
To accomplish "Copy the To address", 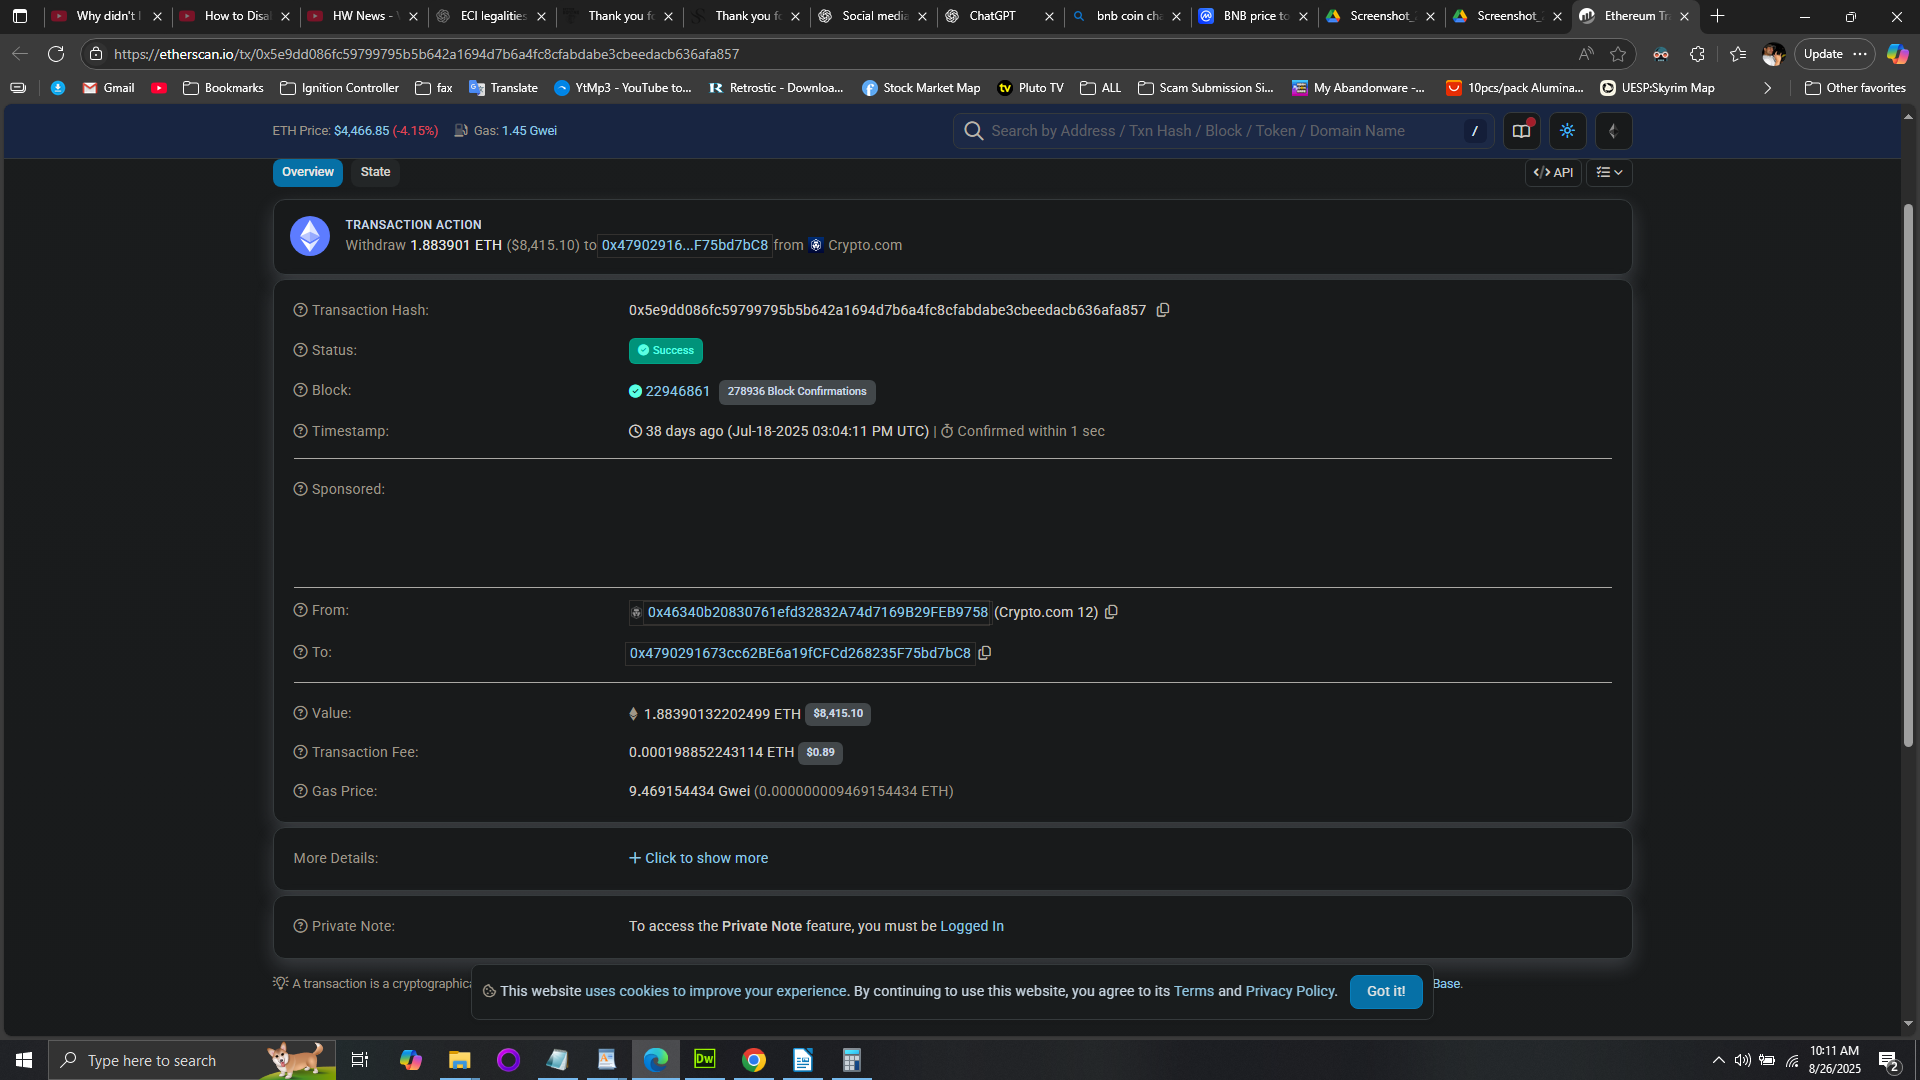I will coord(985,653).
